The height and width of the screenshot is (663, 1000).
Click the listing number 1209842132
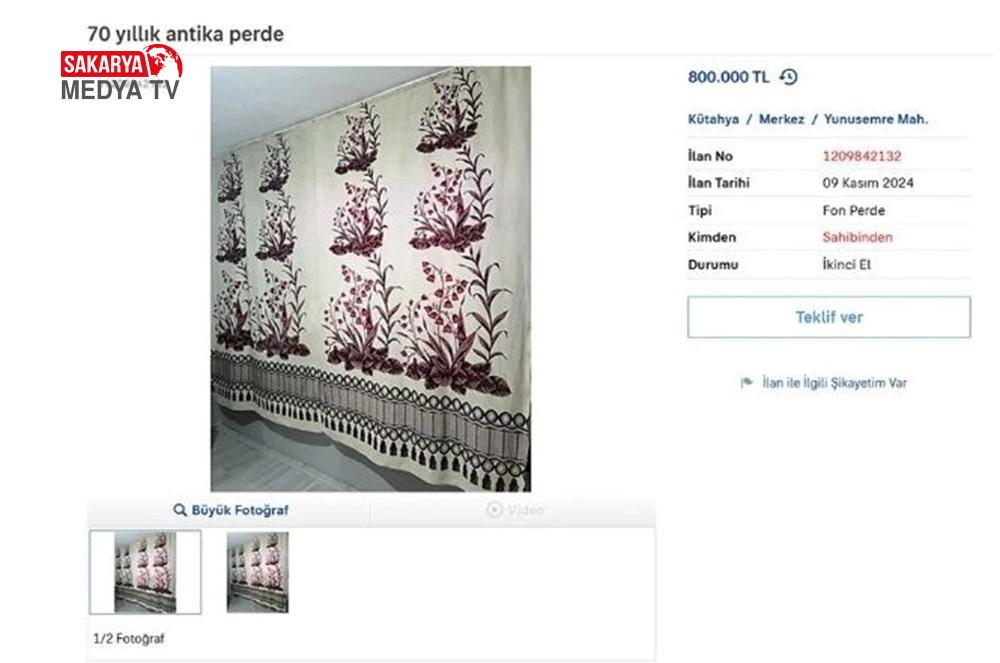pos(862,156)
